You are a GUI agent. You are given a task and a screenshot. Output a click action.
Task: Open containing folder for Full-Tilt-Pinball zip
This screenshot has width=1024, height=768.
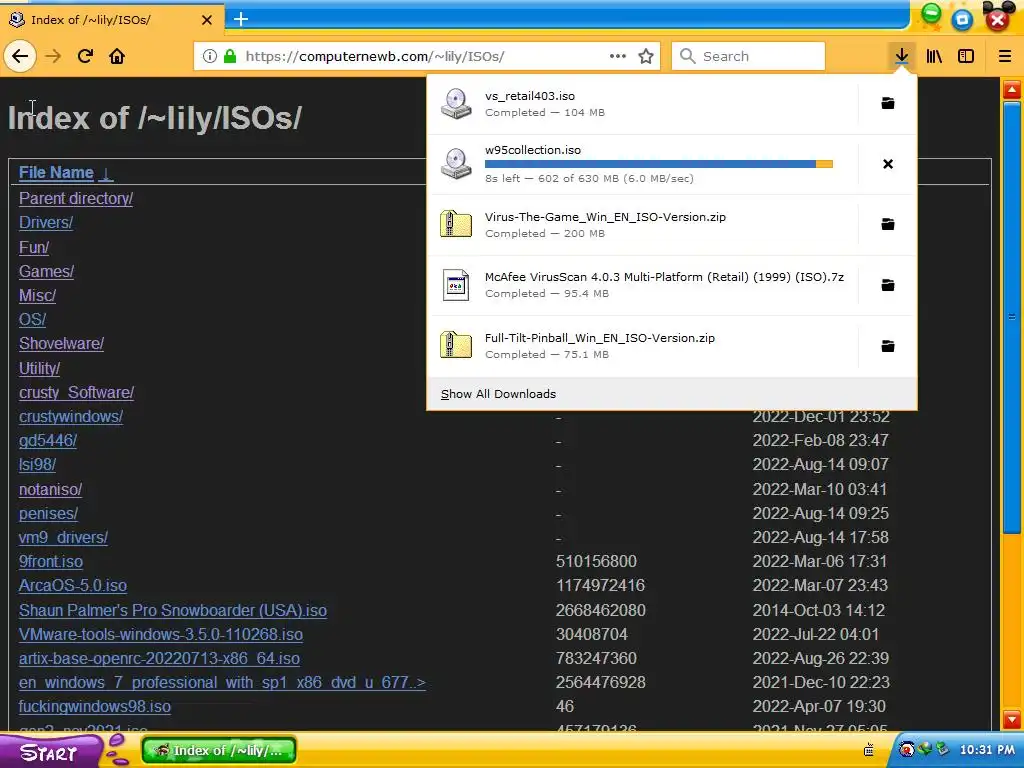888,346
